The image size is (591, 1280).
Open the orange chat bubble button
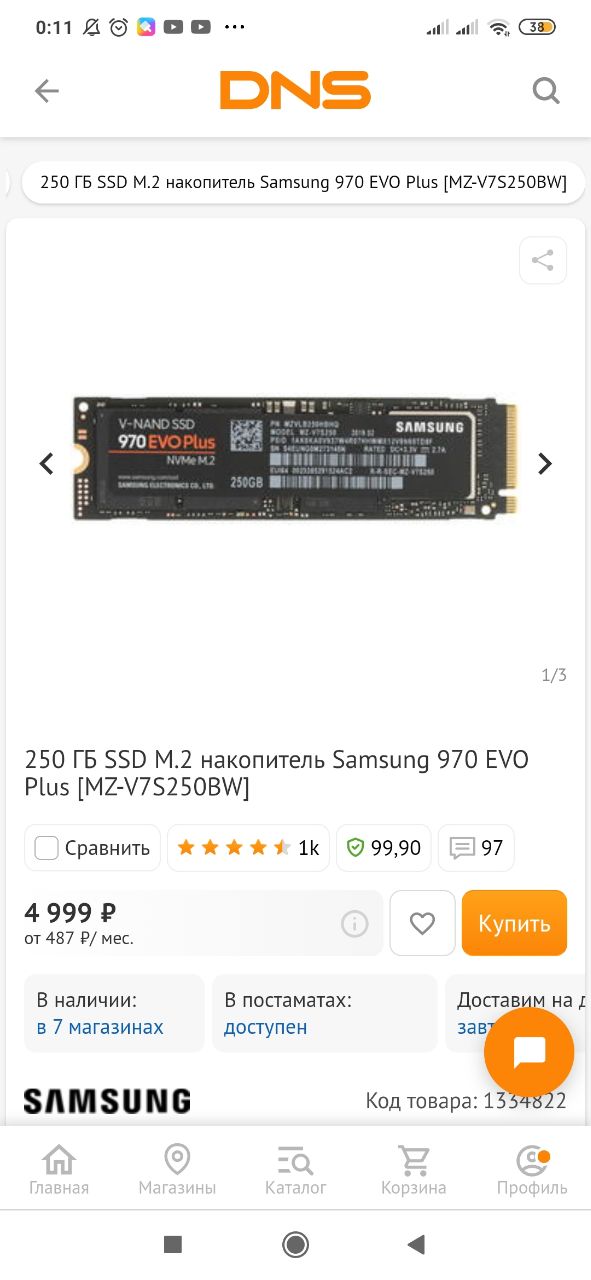[x=529, y=1052]
